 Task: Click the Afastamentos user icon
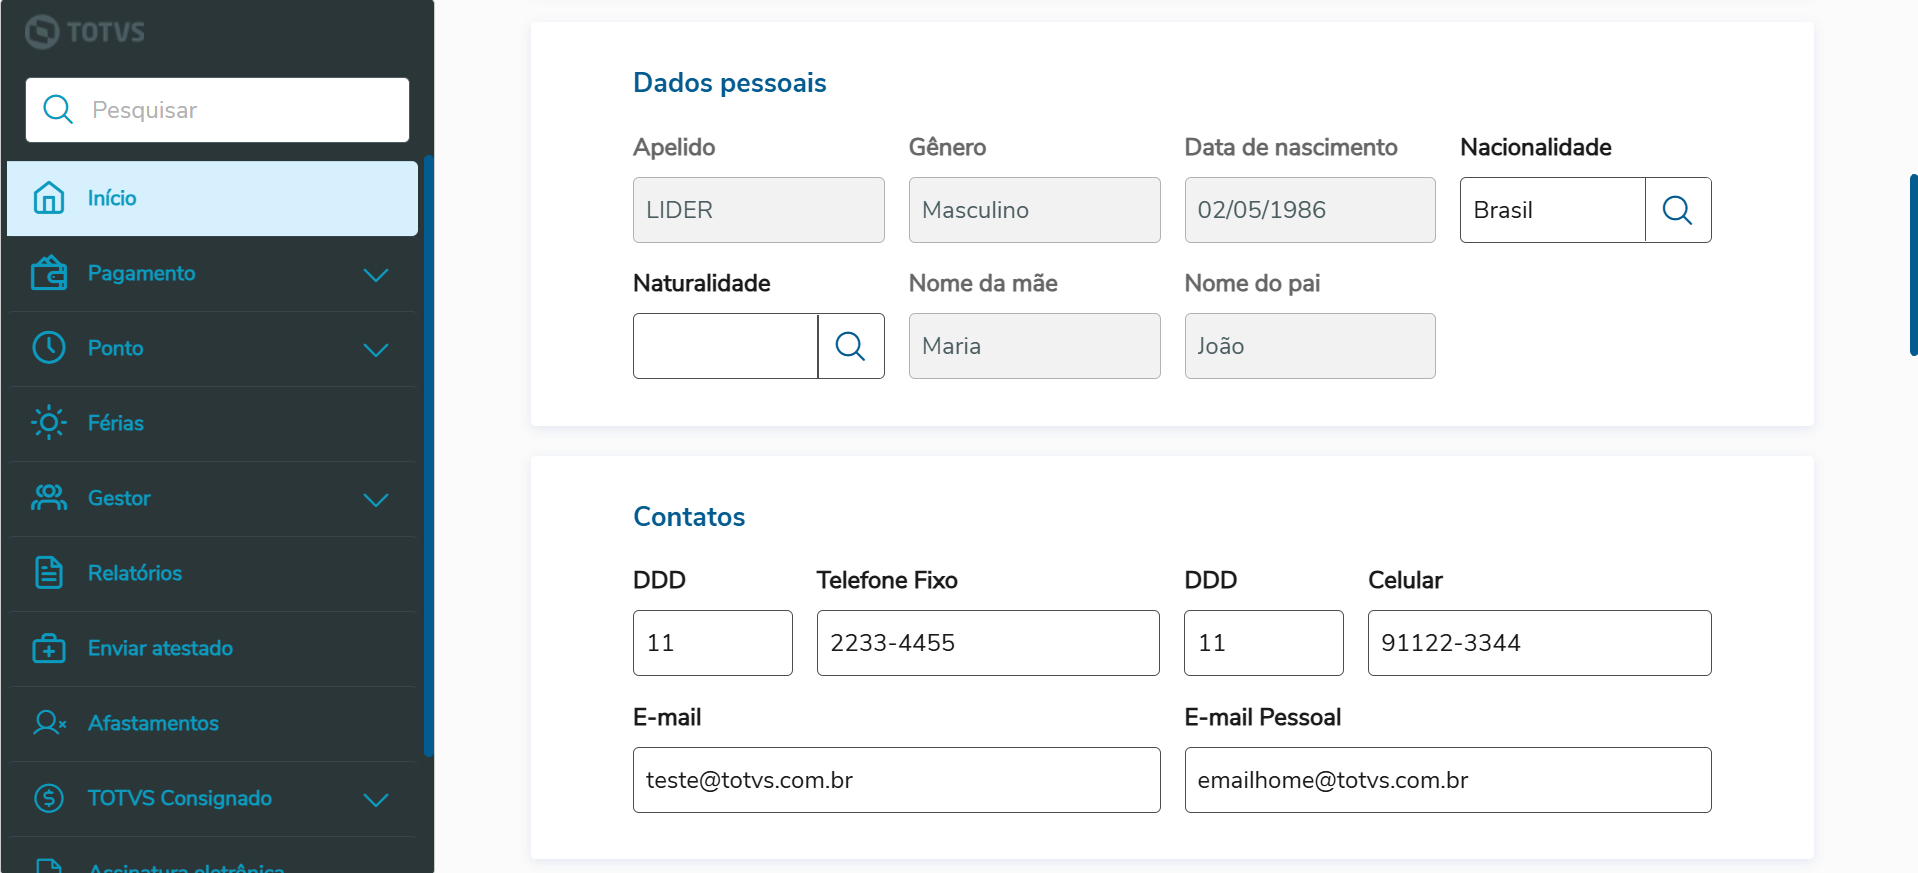(48, 723)
